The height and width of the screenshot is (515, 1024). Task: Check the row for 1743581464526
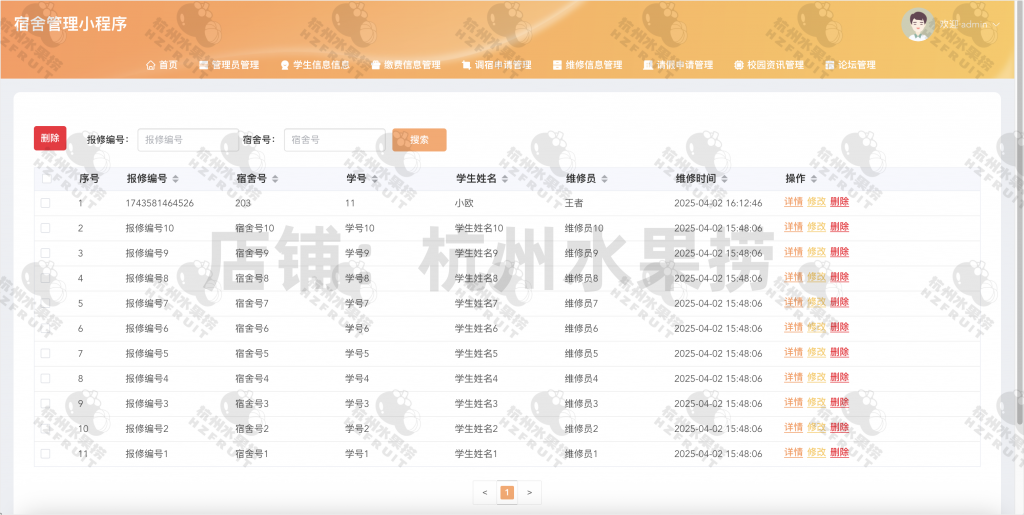pyautogui.click(x=46, y=203)
